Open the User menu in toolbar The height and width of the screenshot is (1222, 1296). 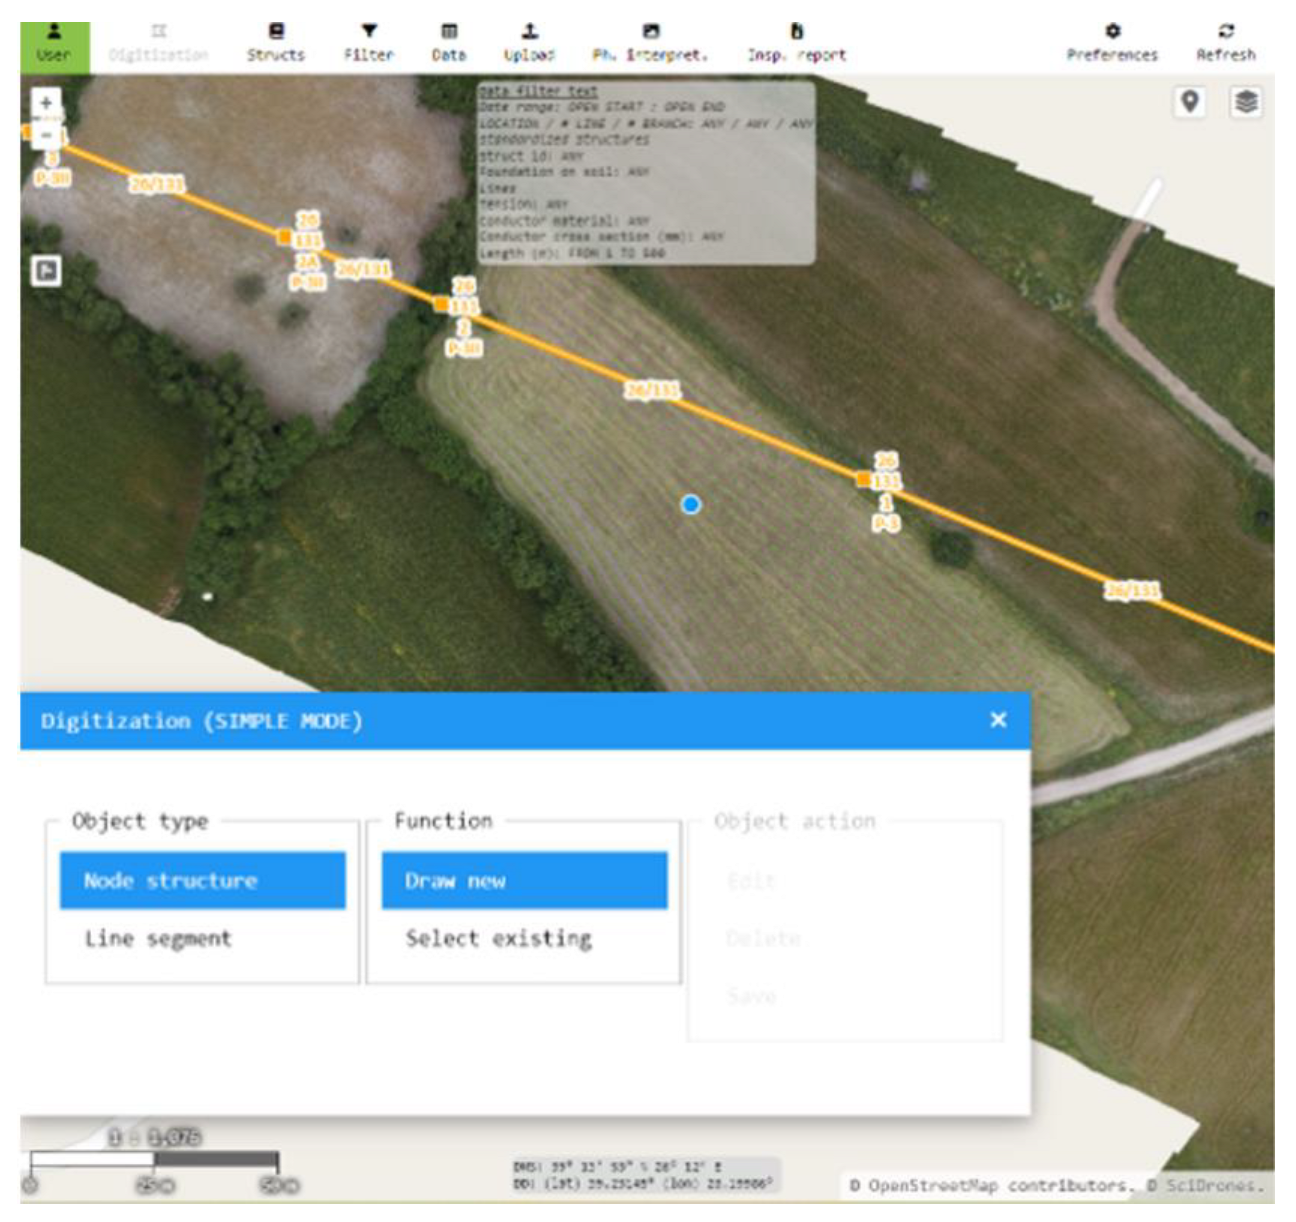[54, 45]
